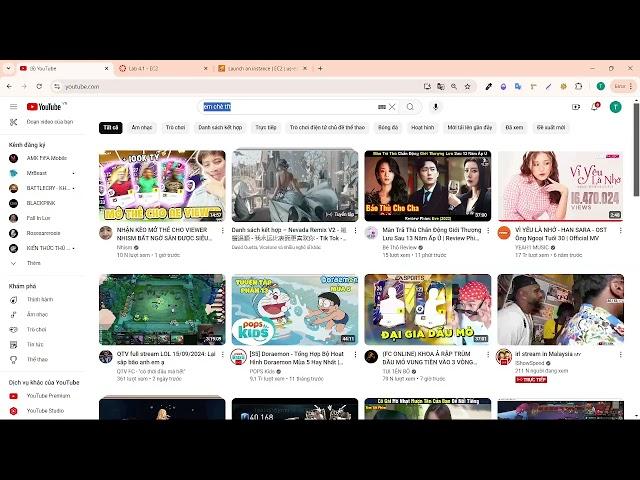
Task: Select the Đã xem filter chip
Action: pos(514,128)
